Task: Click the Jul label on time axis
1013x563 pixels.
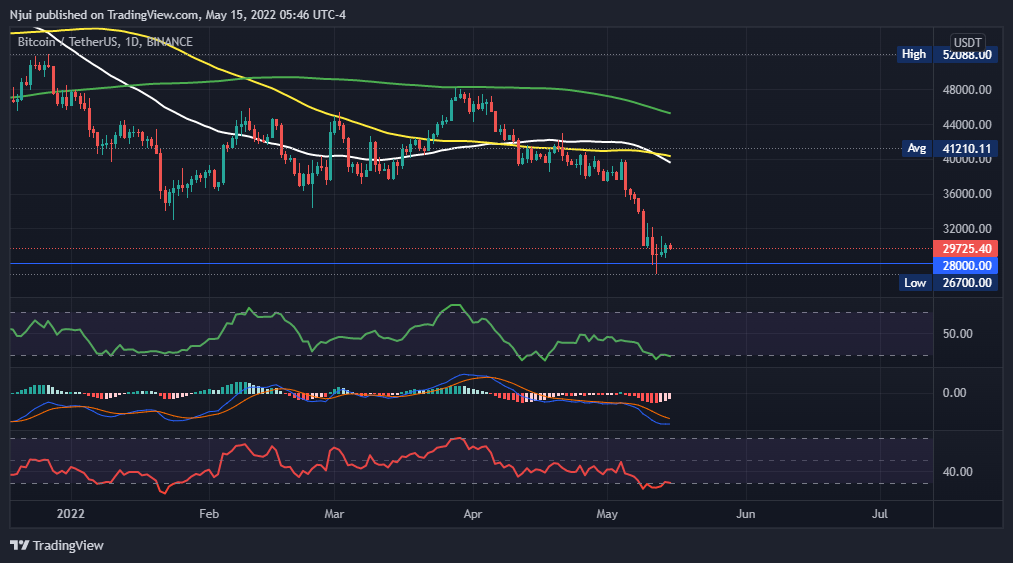Action: 880,514
